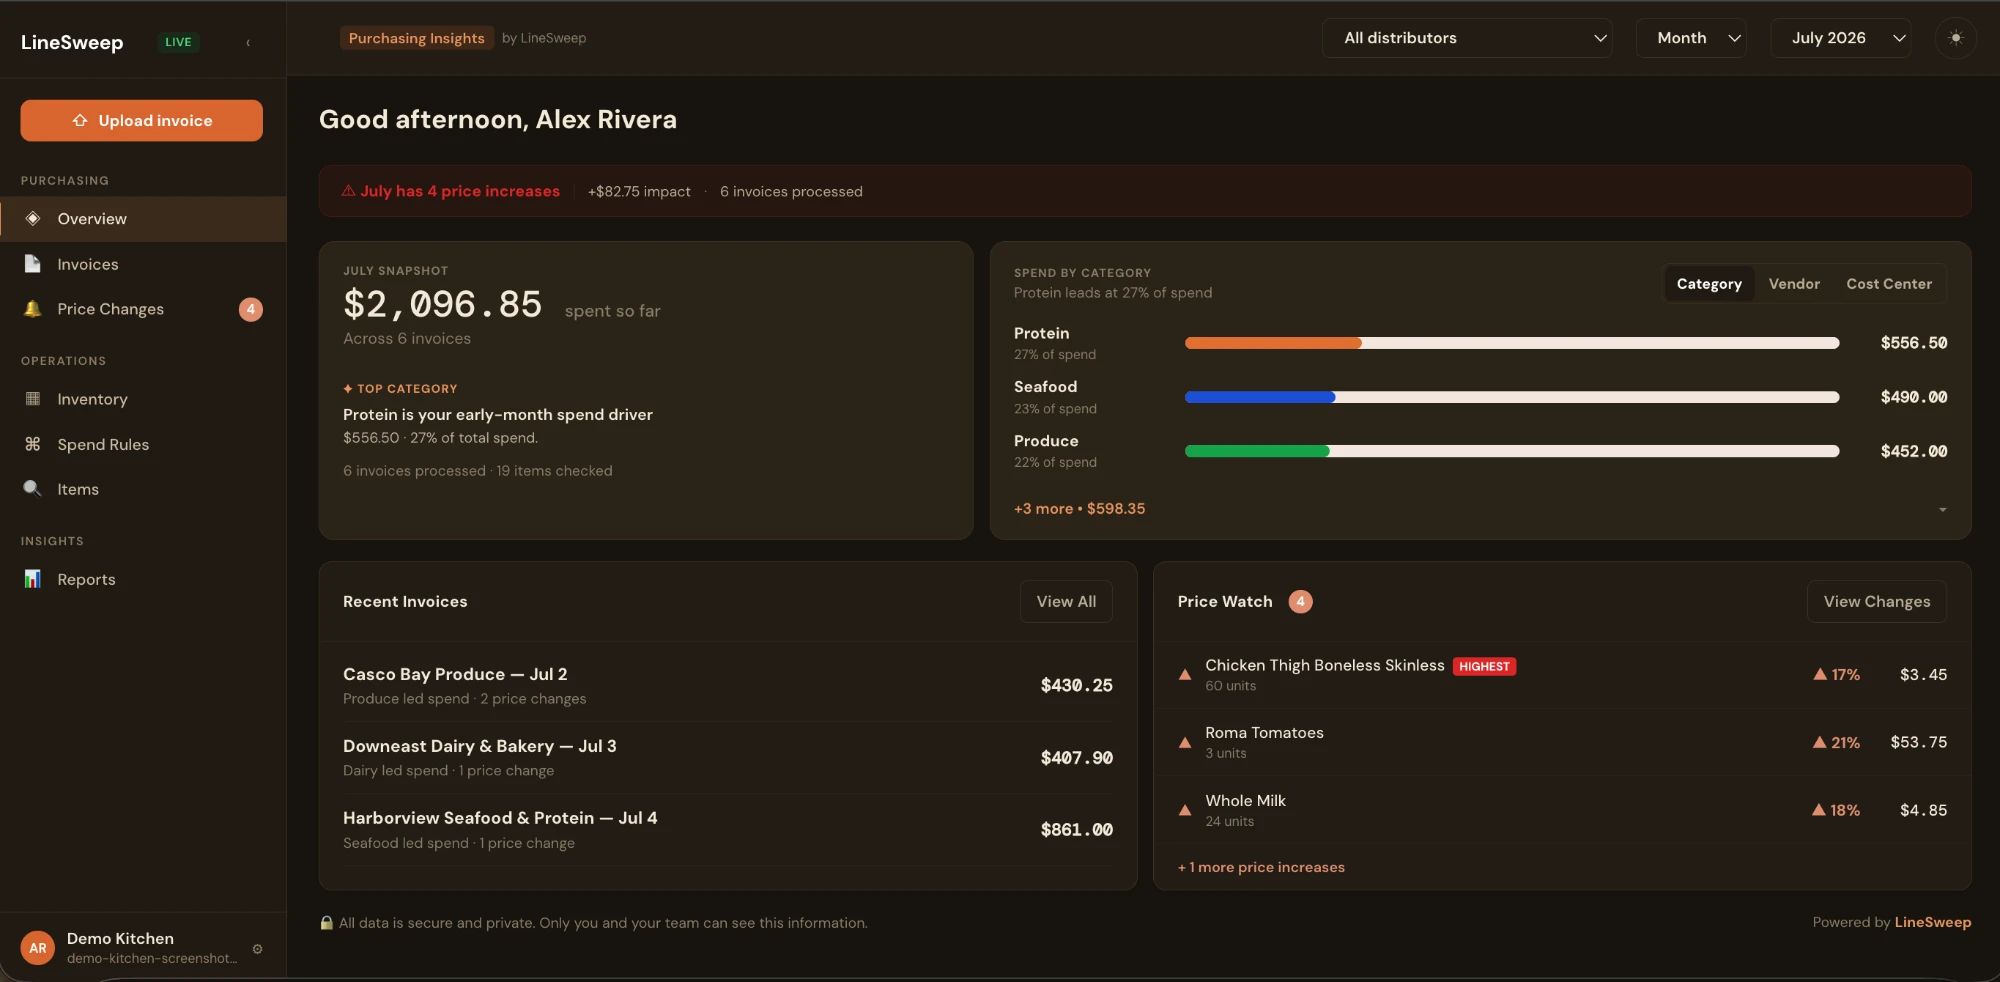Open Casco Bay Produce — Jul 2 invoice
This screenshot has width=2000, height=982.
pyautogui.click(x=728, y=686)
